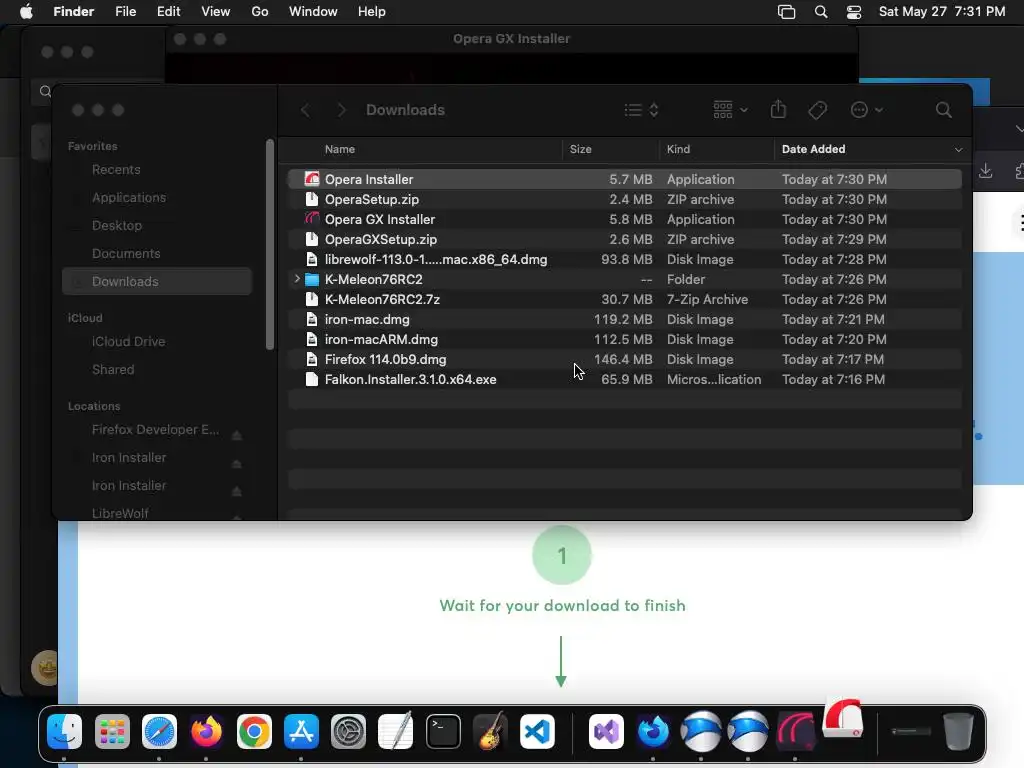Expand the K-Meleon76RC2 folder
This screenshot has height=768, width=1024.
tap(297, 279)
